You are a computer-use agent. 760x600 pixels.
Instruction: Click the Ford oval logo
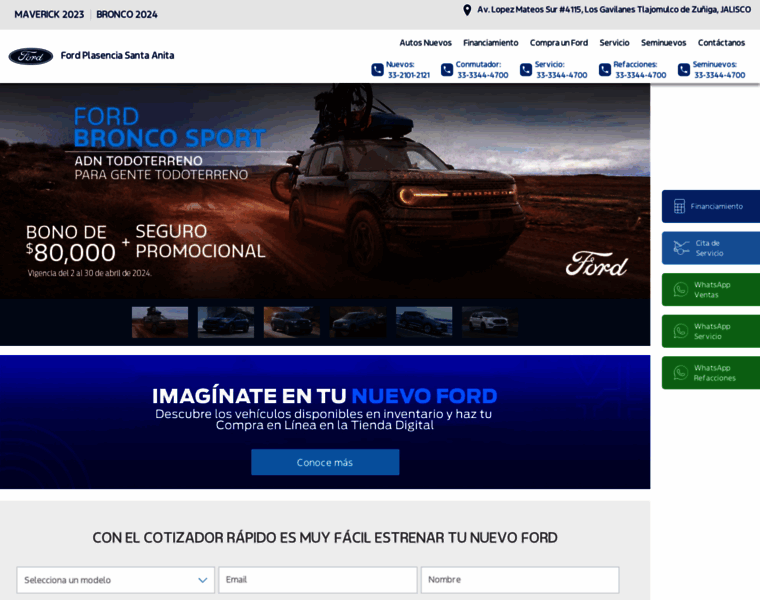(x=31, y=56)
